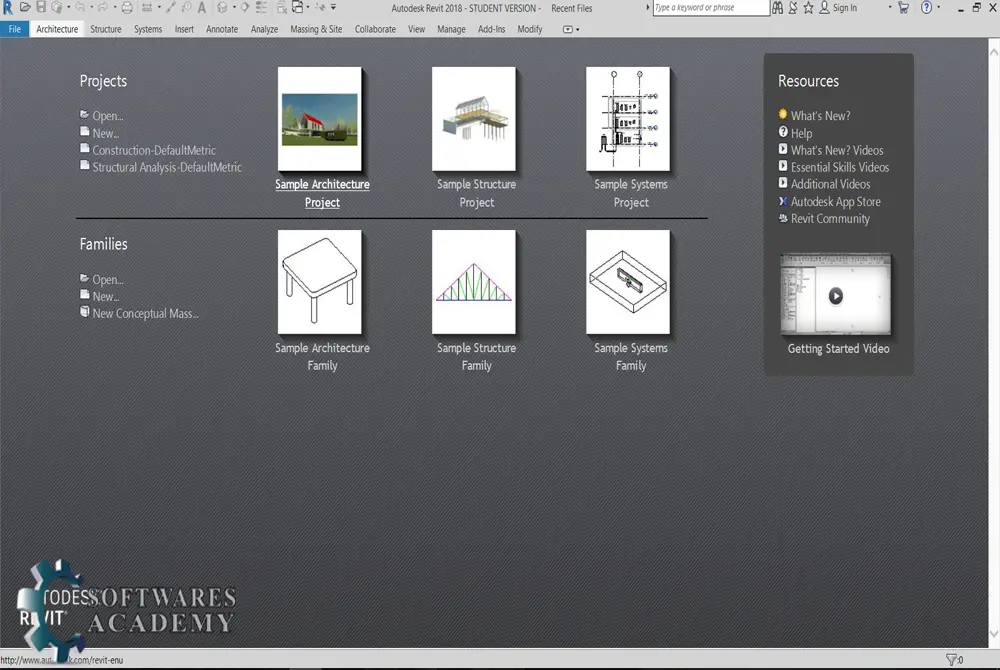Click the Switch Windows icon
1000x670 pixels.
click(297, 7)
